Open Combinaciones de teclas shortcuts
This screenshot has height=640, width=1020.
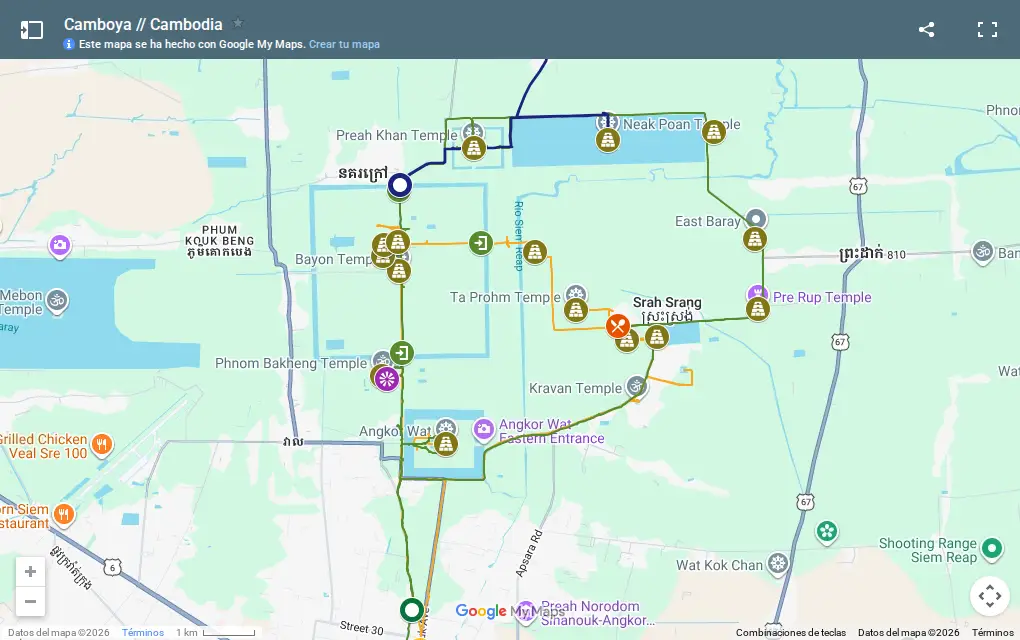click(790, 632)
